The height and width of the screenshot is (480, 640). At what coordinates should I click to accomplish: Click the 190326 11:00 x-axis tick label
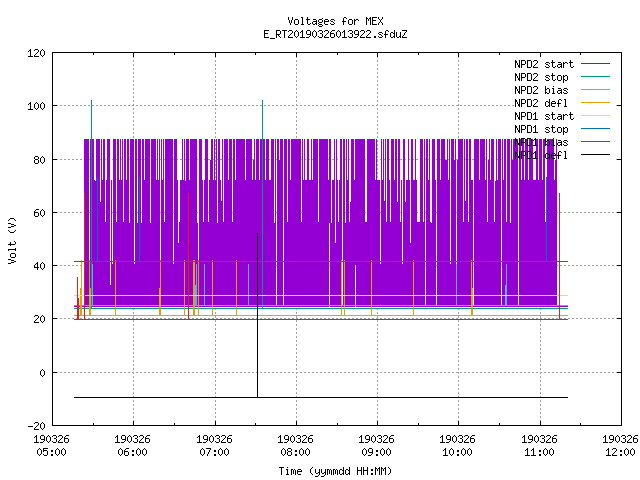click(539, 446)
